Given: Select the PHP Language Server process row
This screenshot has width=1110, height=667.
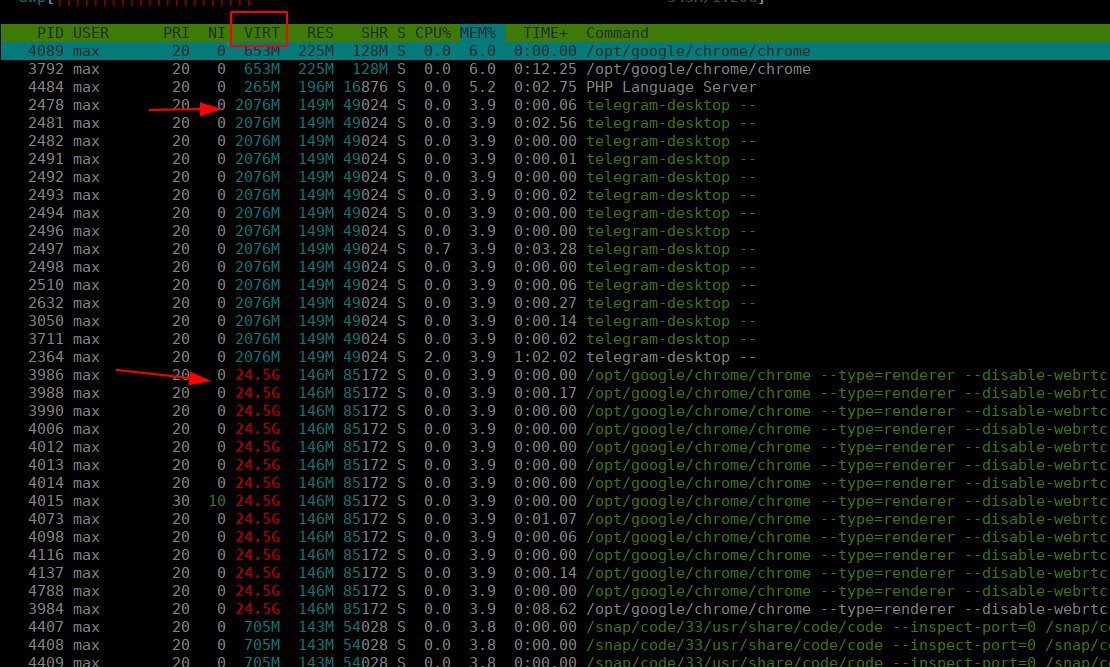Looking at the screenshot, I should point(555,87).
